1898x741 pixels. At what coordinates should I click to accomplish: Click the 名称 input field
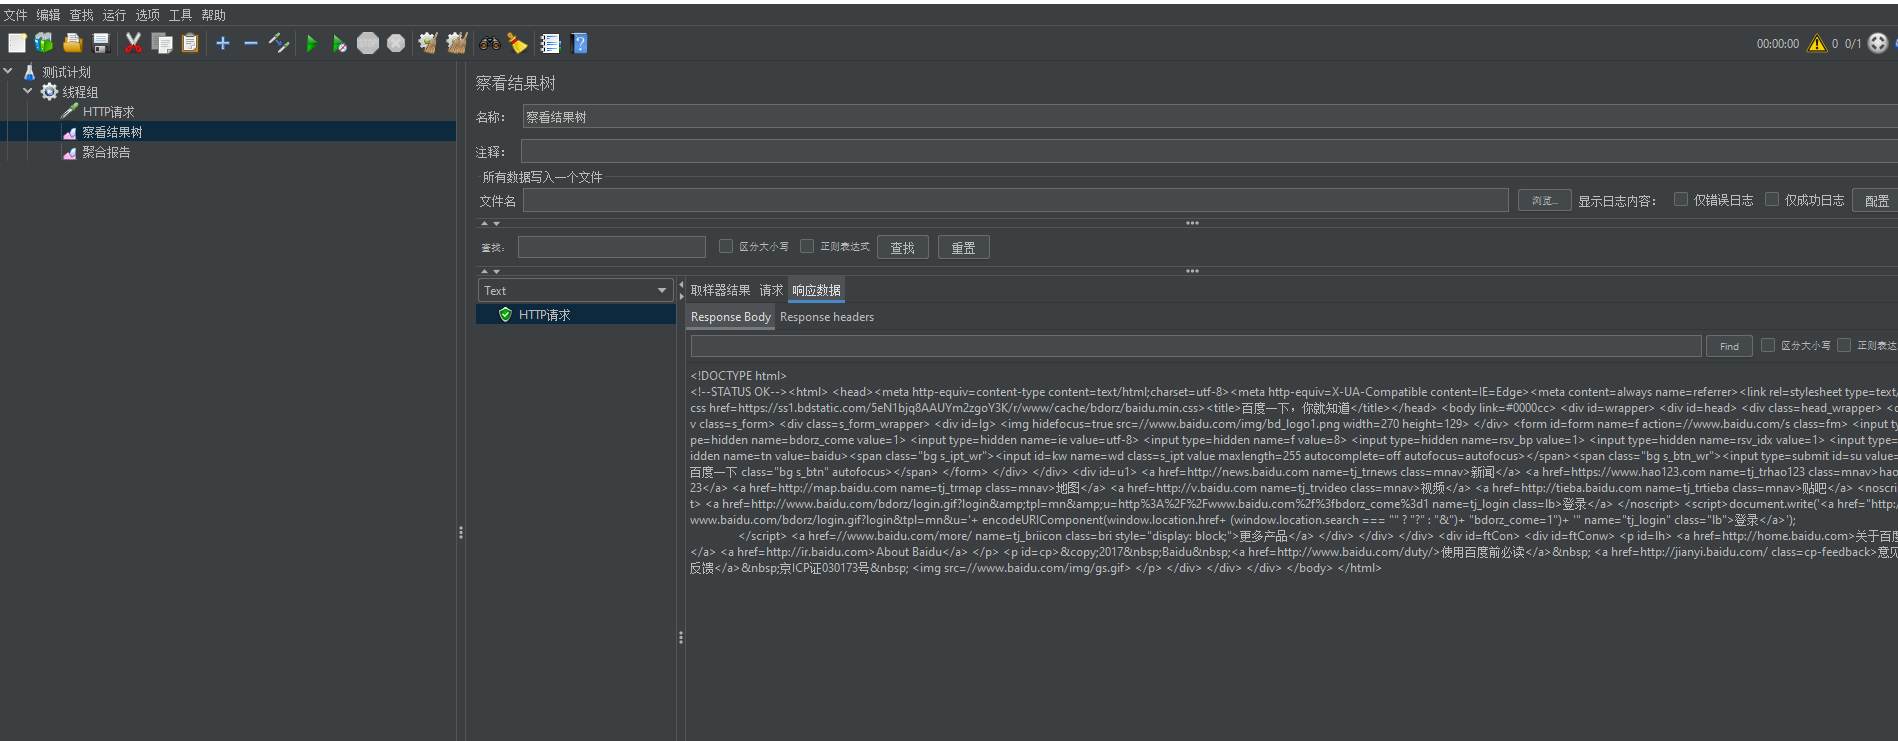1209,117
